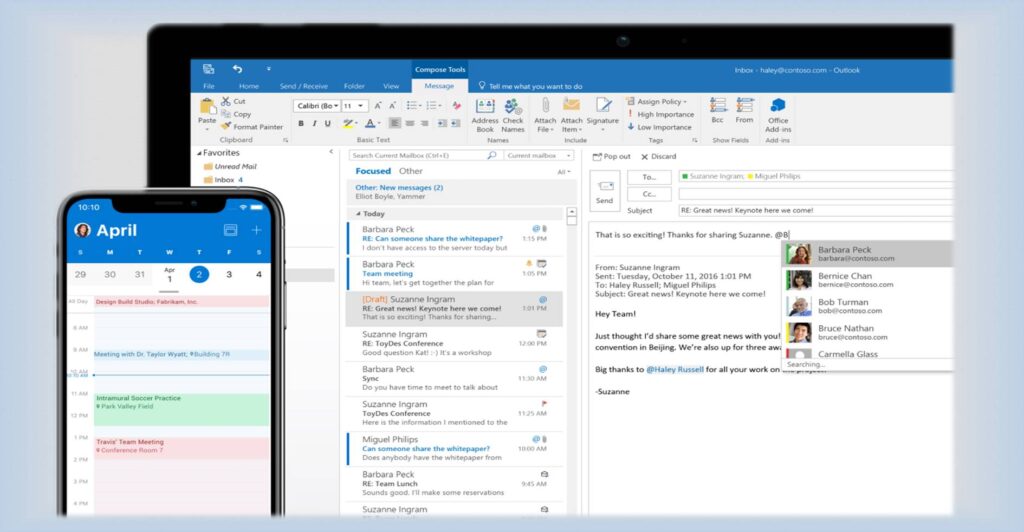Select Barbara Peck from mention suggestions
Image resolution: width=1024 pixels, height=532 pixels.
point(867,253)
